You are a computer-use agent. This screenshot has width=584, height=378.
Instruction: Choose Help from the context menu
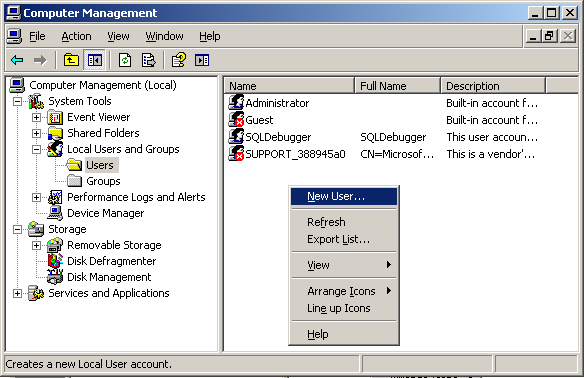[x=344, y=334]
